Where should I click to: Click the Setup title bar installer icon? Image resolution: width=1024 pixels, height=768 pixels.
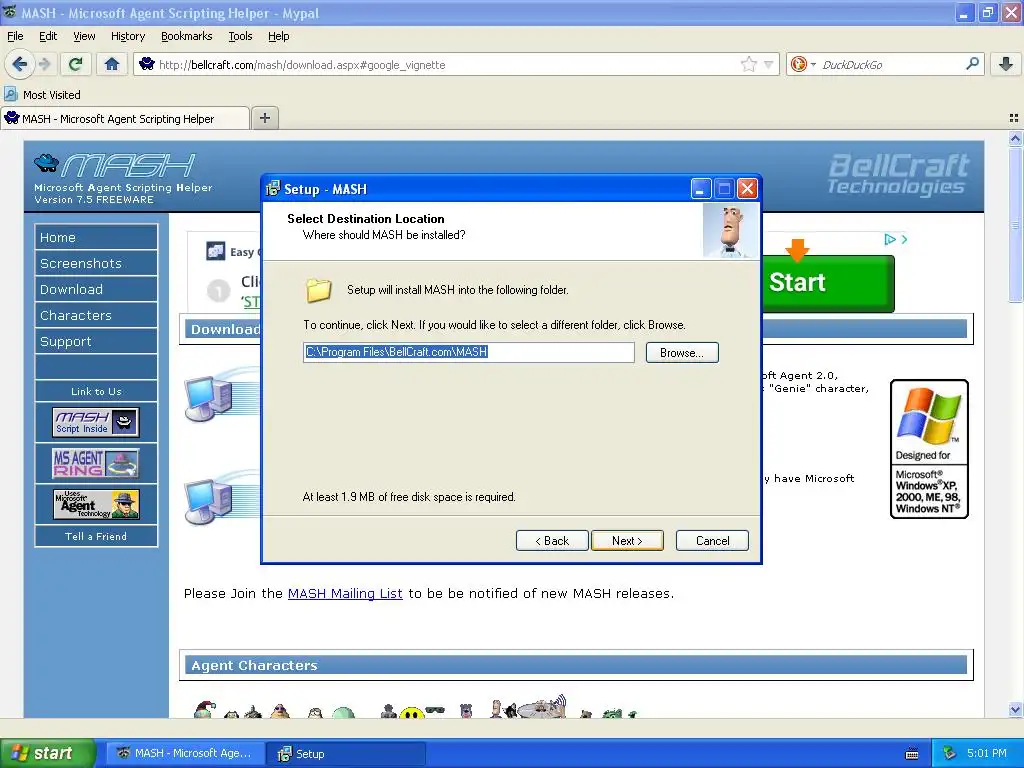pyautogui.click(x=272, y=189)
